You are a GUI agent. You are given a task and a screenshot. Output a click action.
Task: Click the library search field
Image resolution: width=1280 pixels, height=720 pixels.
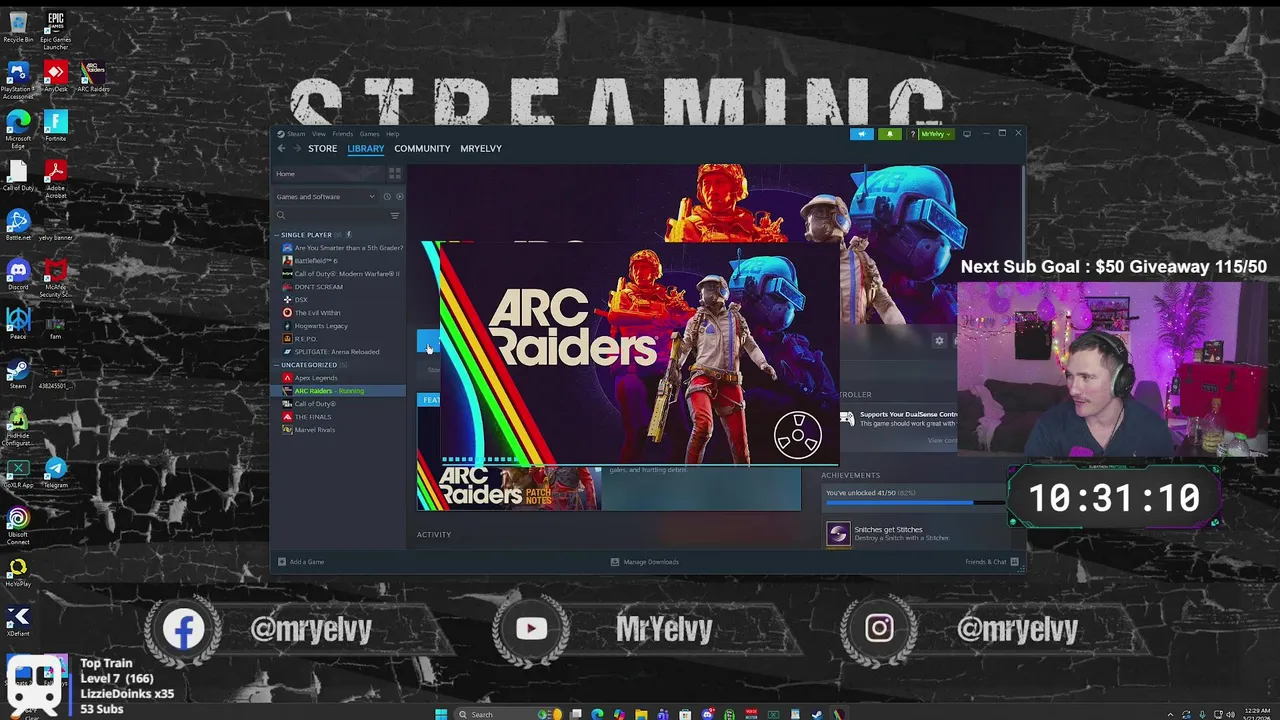coord(331,215)
